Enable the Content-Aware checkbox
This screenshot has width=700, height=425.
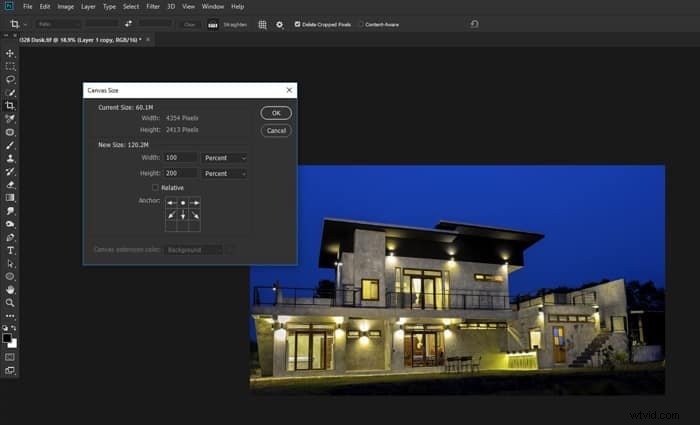(x=362, y=24)
